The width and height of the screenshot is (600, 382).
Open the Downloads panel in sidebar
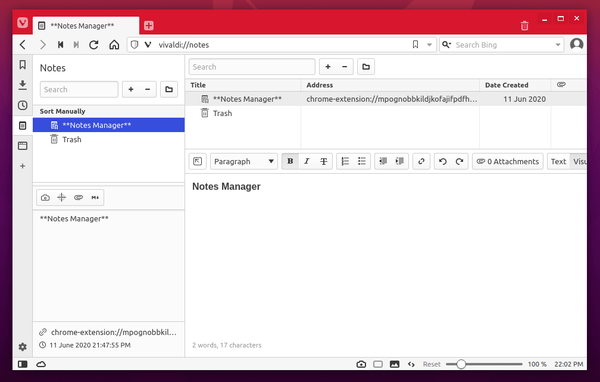23,85
